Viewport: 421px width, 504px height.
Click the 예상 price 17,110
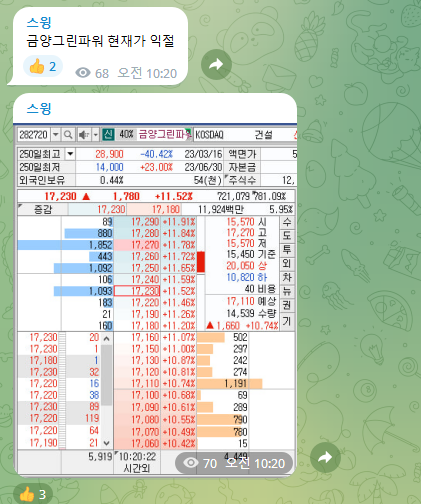click(x=241, y=301)
